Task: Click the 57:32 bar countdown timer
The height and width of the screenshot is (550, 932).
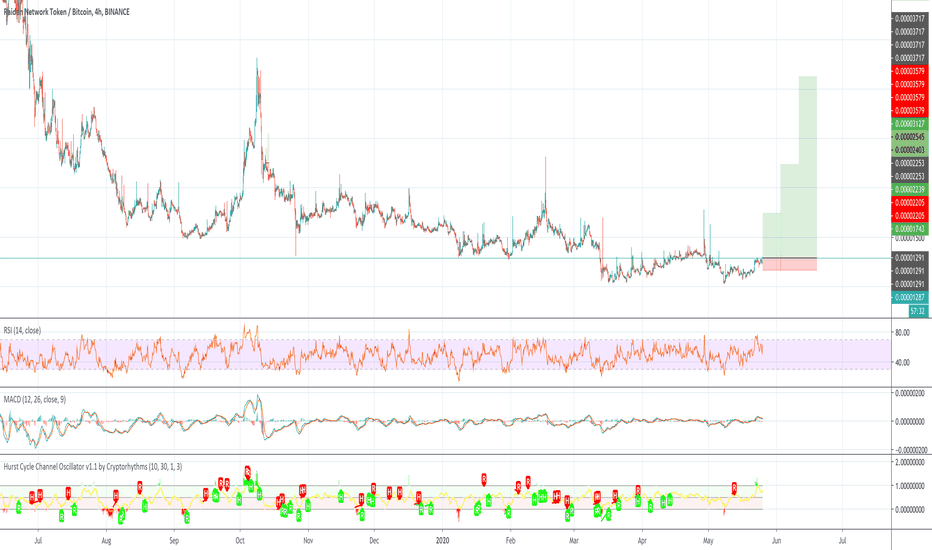Action: [x=918, y=311]
